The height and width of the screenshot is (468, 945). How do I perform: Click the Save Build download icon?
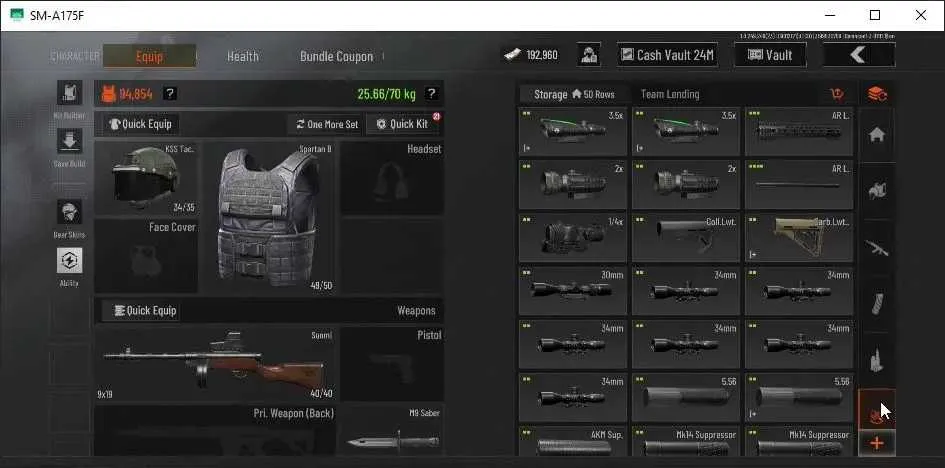click(x=69, y=141)
